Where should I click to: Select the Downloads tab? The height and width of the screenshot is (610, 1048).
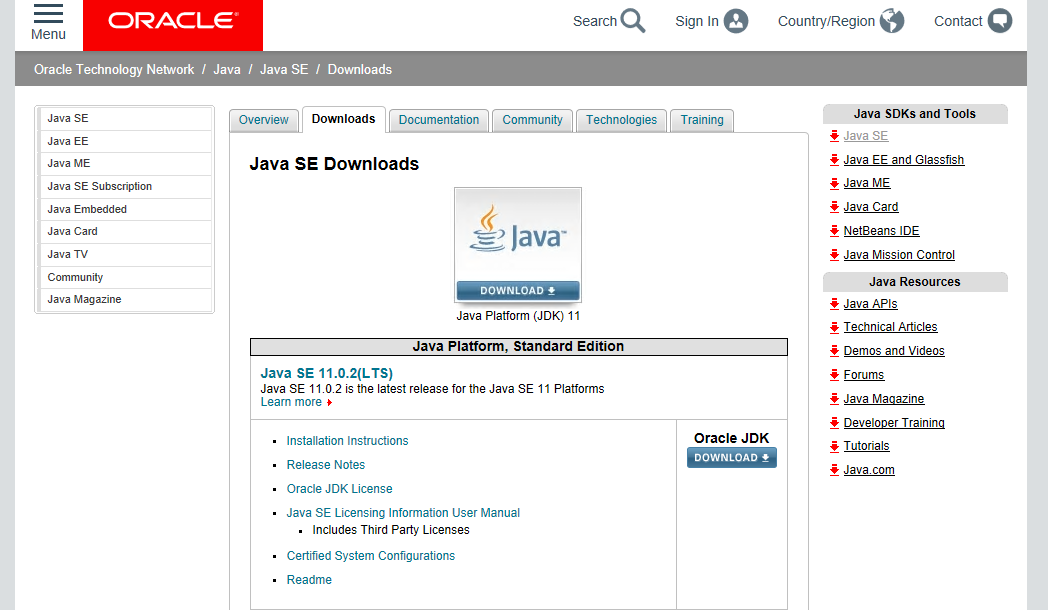(x=344, y=119)
